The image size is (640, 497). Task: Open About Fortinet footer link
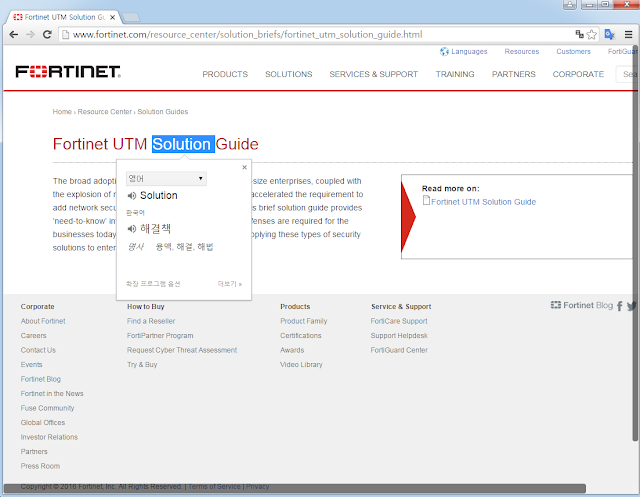click(43, 321)
